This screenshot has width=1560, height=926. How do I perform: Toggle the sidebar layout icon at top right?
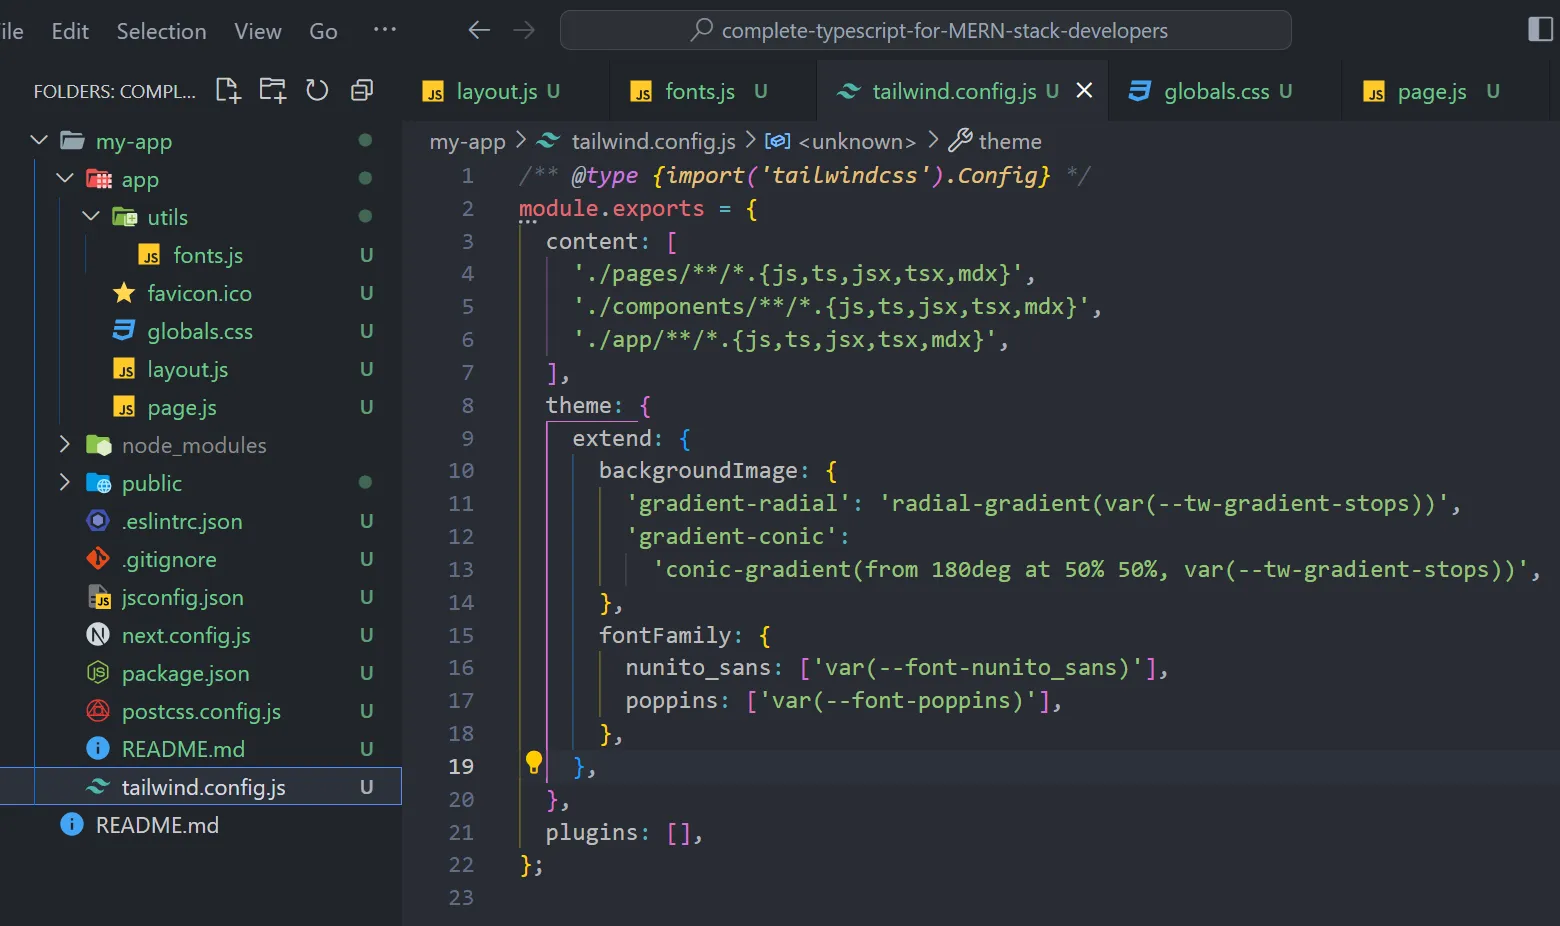[x=1540, y=30]
